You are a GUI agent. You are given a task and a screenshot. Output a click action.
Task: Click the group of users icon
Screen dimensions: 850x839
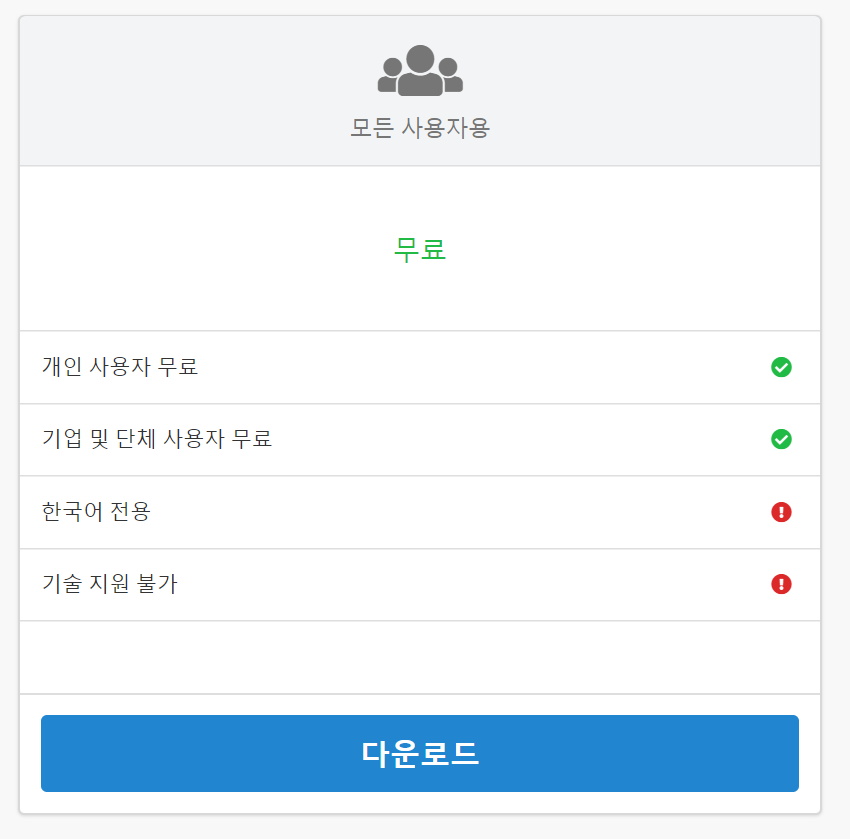pyautogui.click(x=419, y=68)
